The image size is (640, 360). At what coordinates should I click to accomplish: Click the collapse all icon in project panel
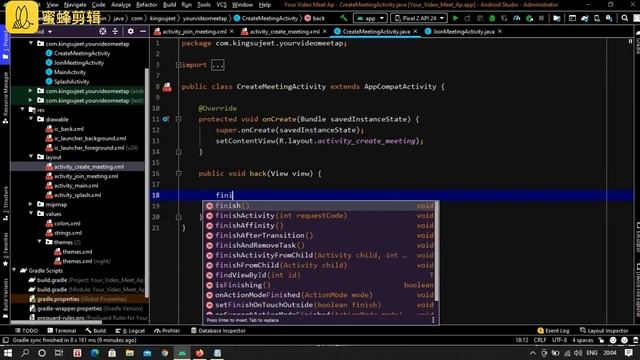click(115, 31)
